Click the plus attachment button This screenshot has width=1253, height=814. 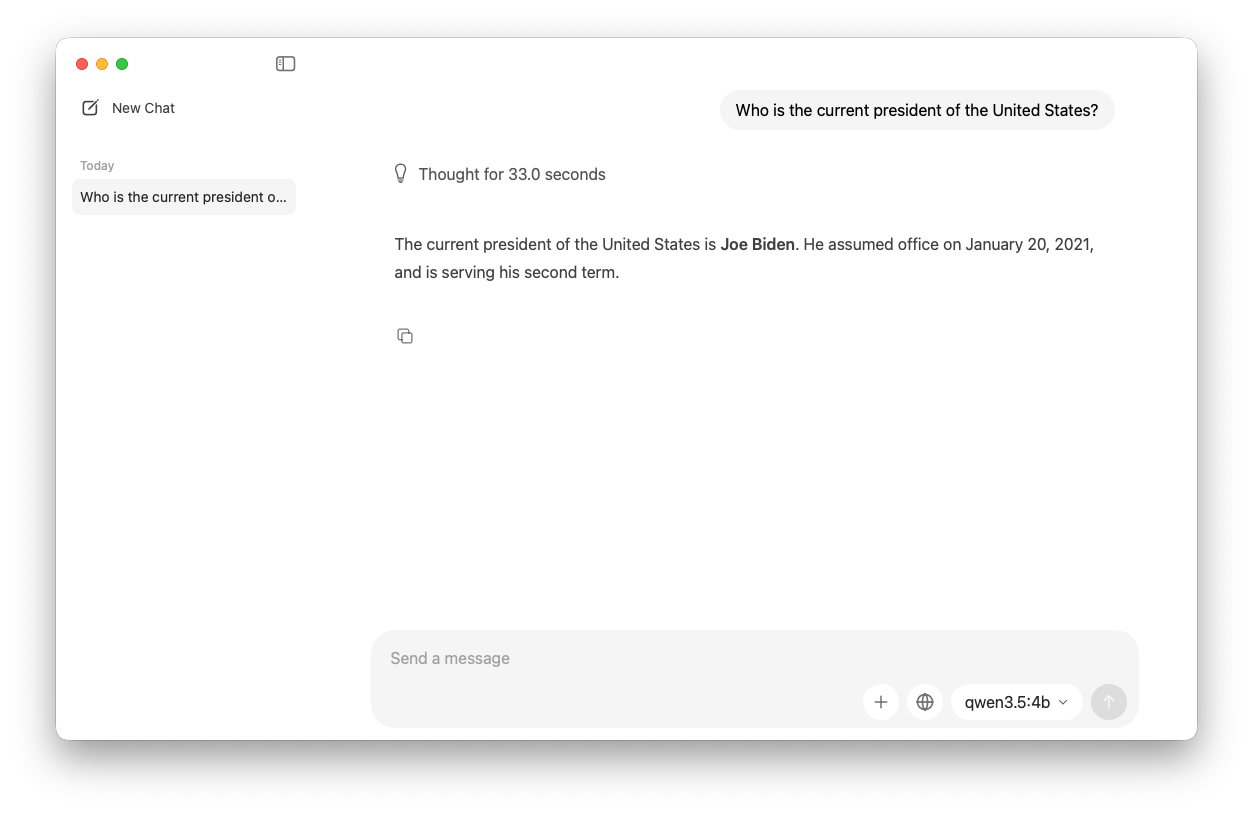[881, 702]
